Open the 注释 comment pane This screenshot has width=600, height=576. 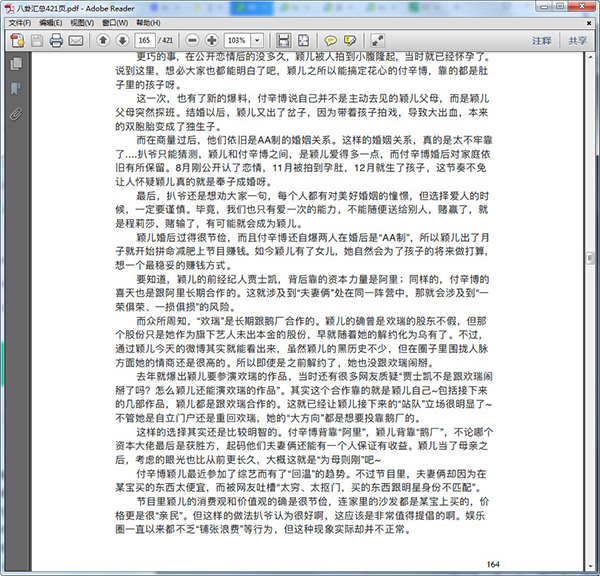click(x=541, y=41)
